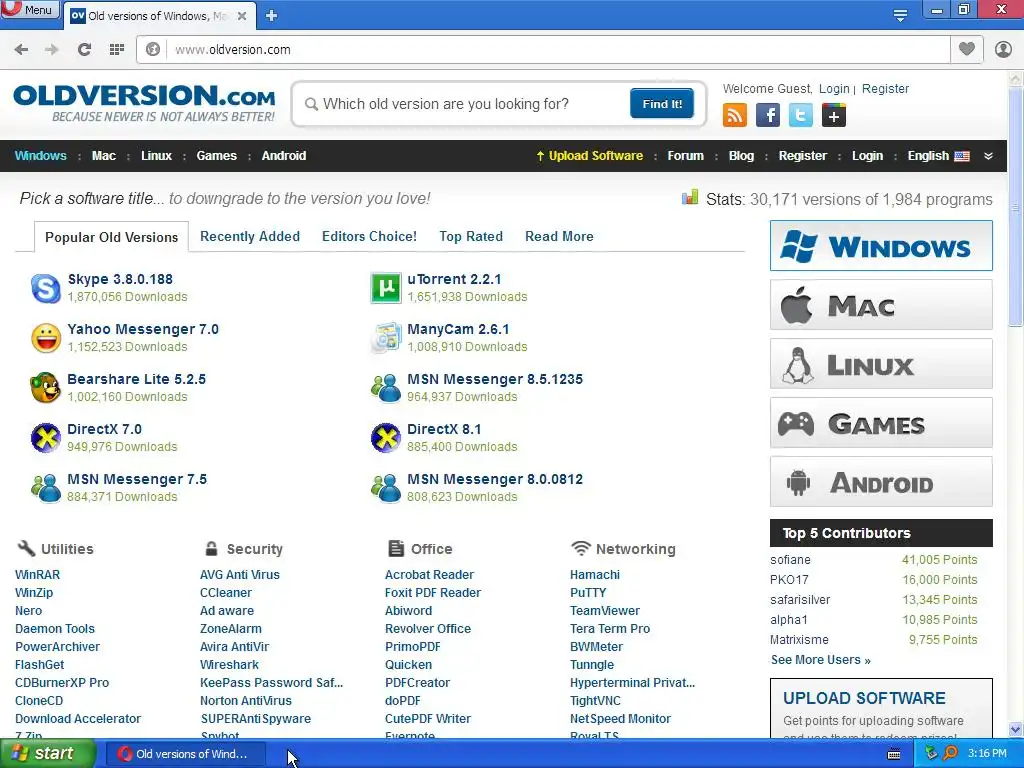Click the Login link beside Welcome Guest
The width and height of the screenshot is (1024, 768).
pyautogui.click(x=834, y=89)
